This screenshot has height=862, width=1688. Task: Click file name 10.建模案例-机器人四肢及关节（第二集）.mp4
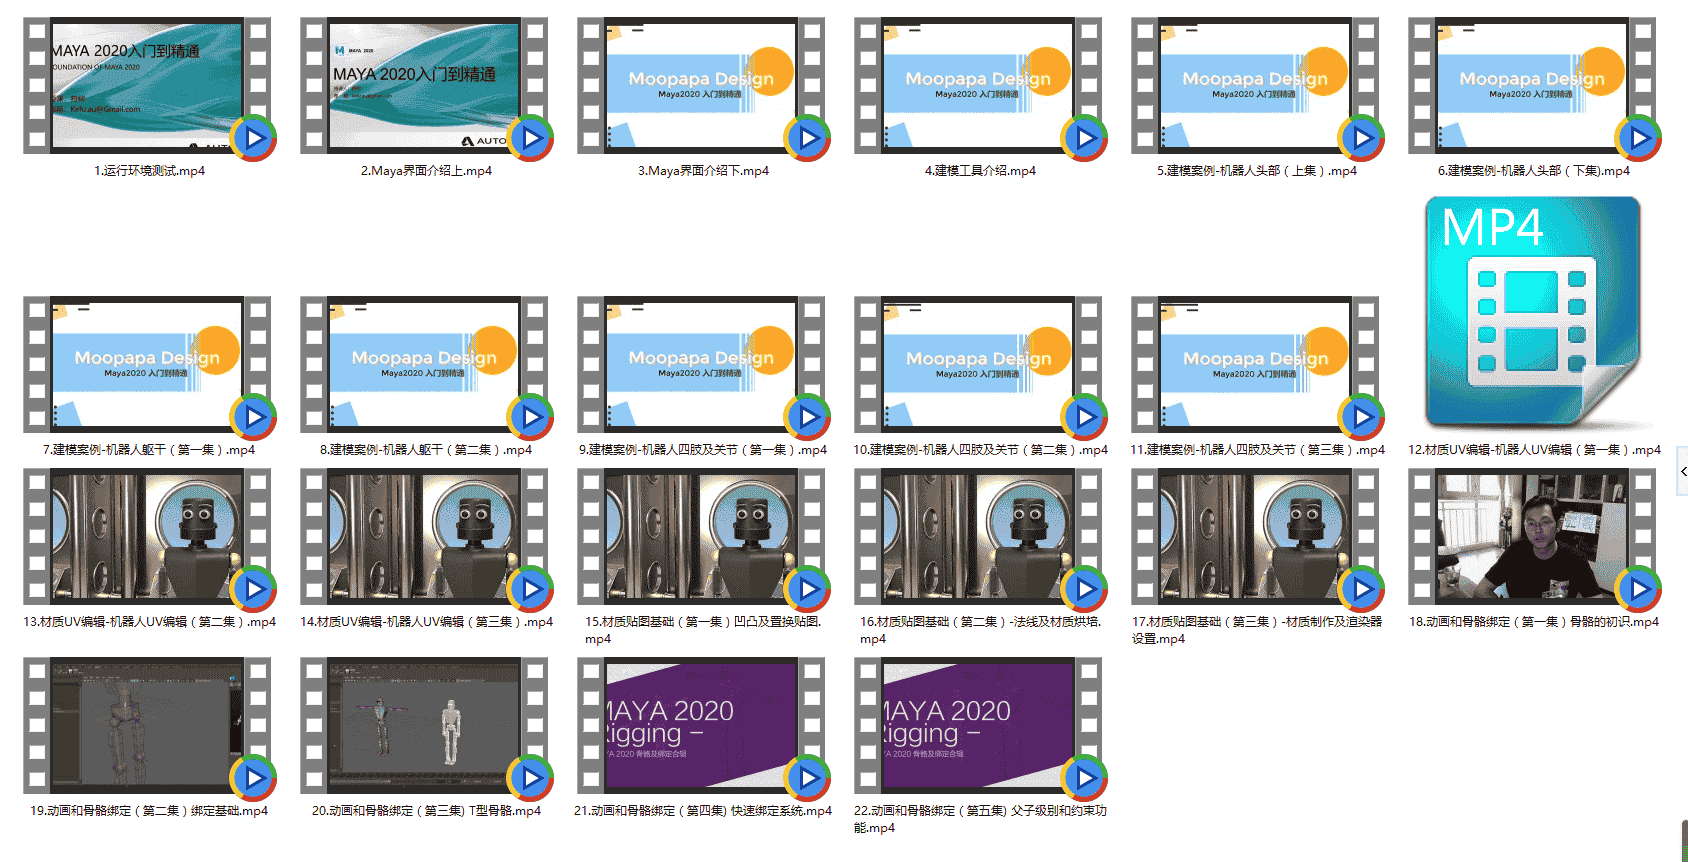(980, 450)
